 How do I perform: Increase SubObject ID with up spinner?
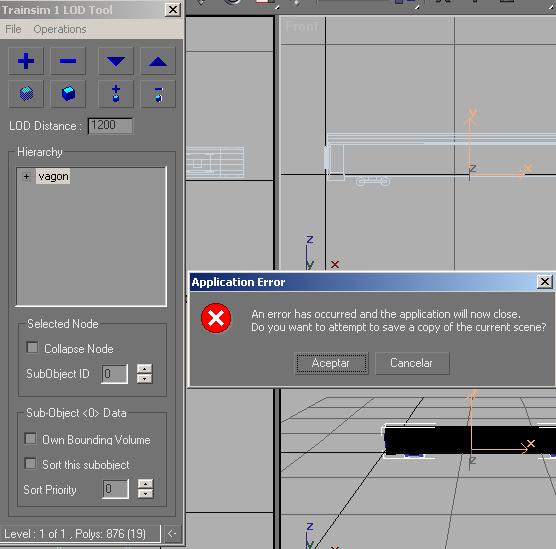coord(144,369)
